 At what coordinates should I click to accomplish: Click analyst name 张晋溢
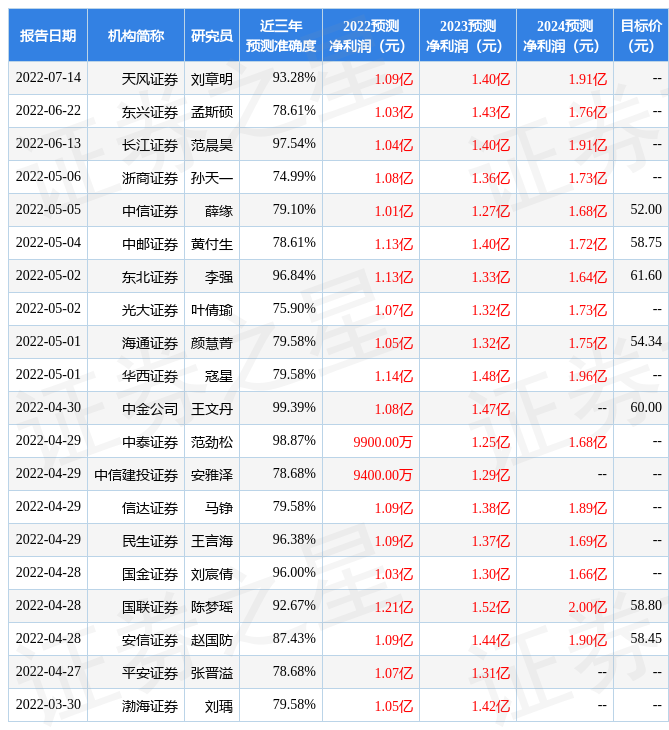pyautogui.click(x=212, y=674)
